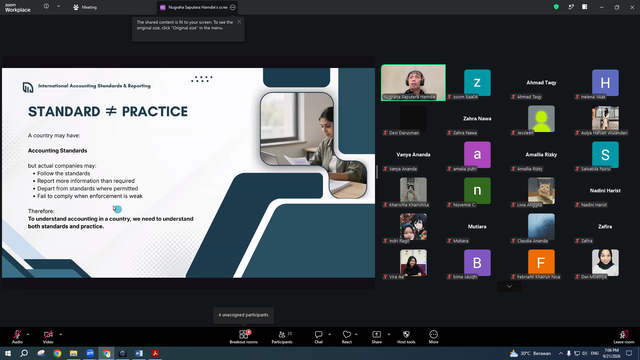This screenshot has height=360, width=640.
Task: Click the '4 unassigned participants' tooltip
Action: pyautogui.click(x=243, y=315)
